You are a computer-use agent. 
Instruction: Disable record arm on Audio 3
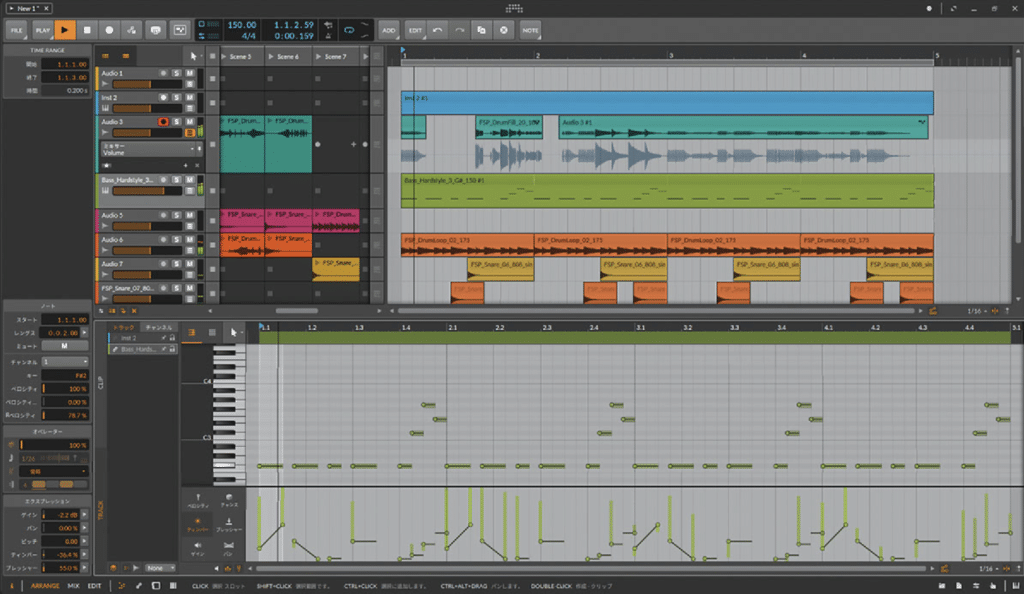pyautogui.click(x=163, y=121)
